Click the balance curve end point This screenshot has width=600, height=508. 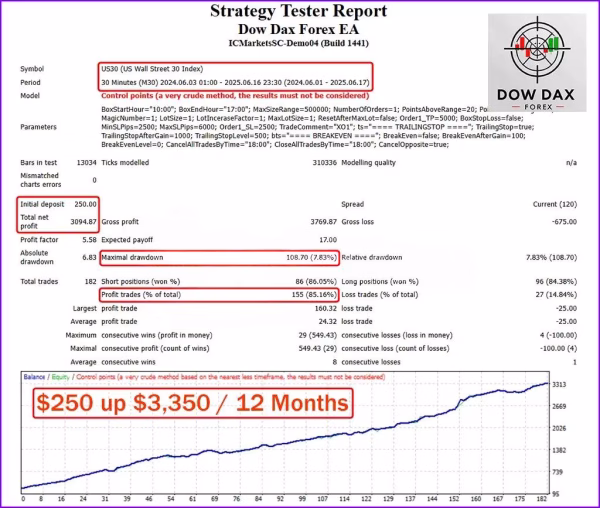(x=548, y=383)
